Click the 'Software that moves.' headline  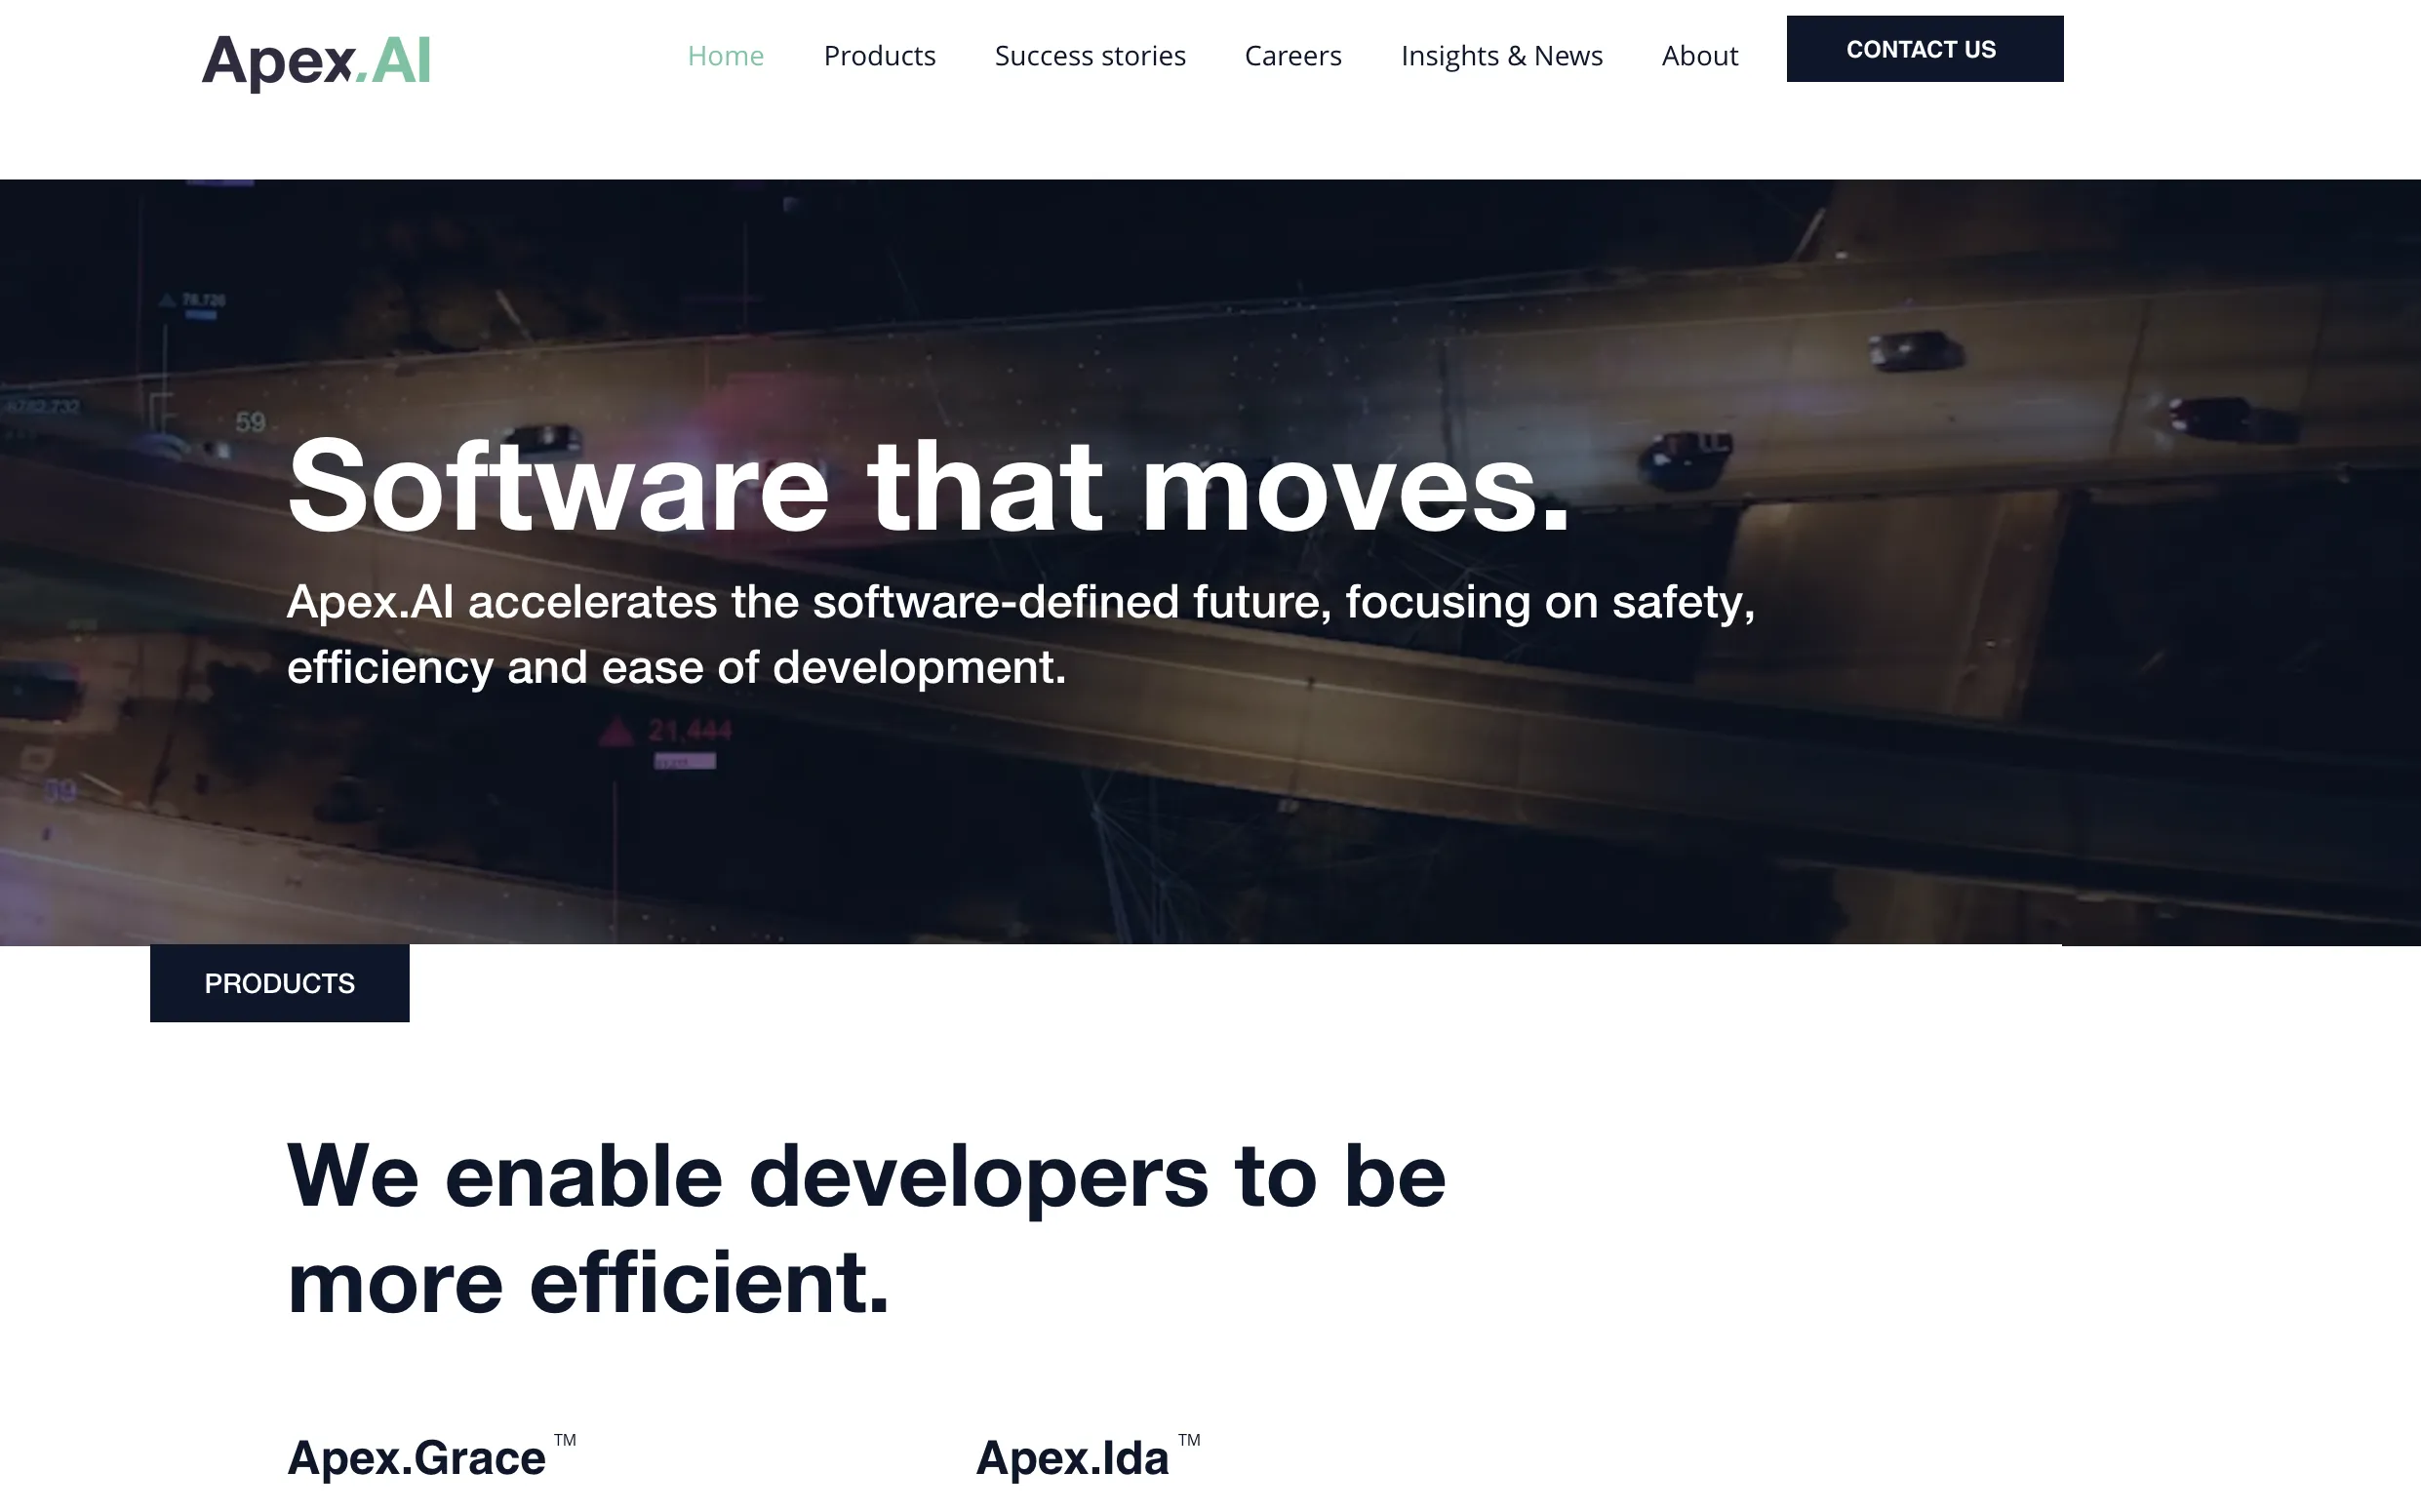928,487
